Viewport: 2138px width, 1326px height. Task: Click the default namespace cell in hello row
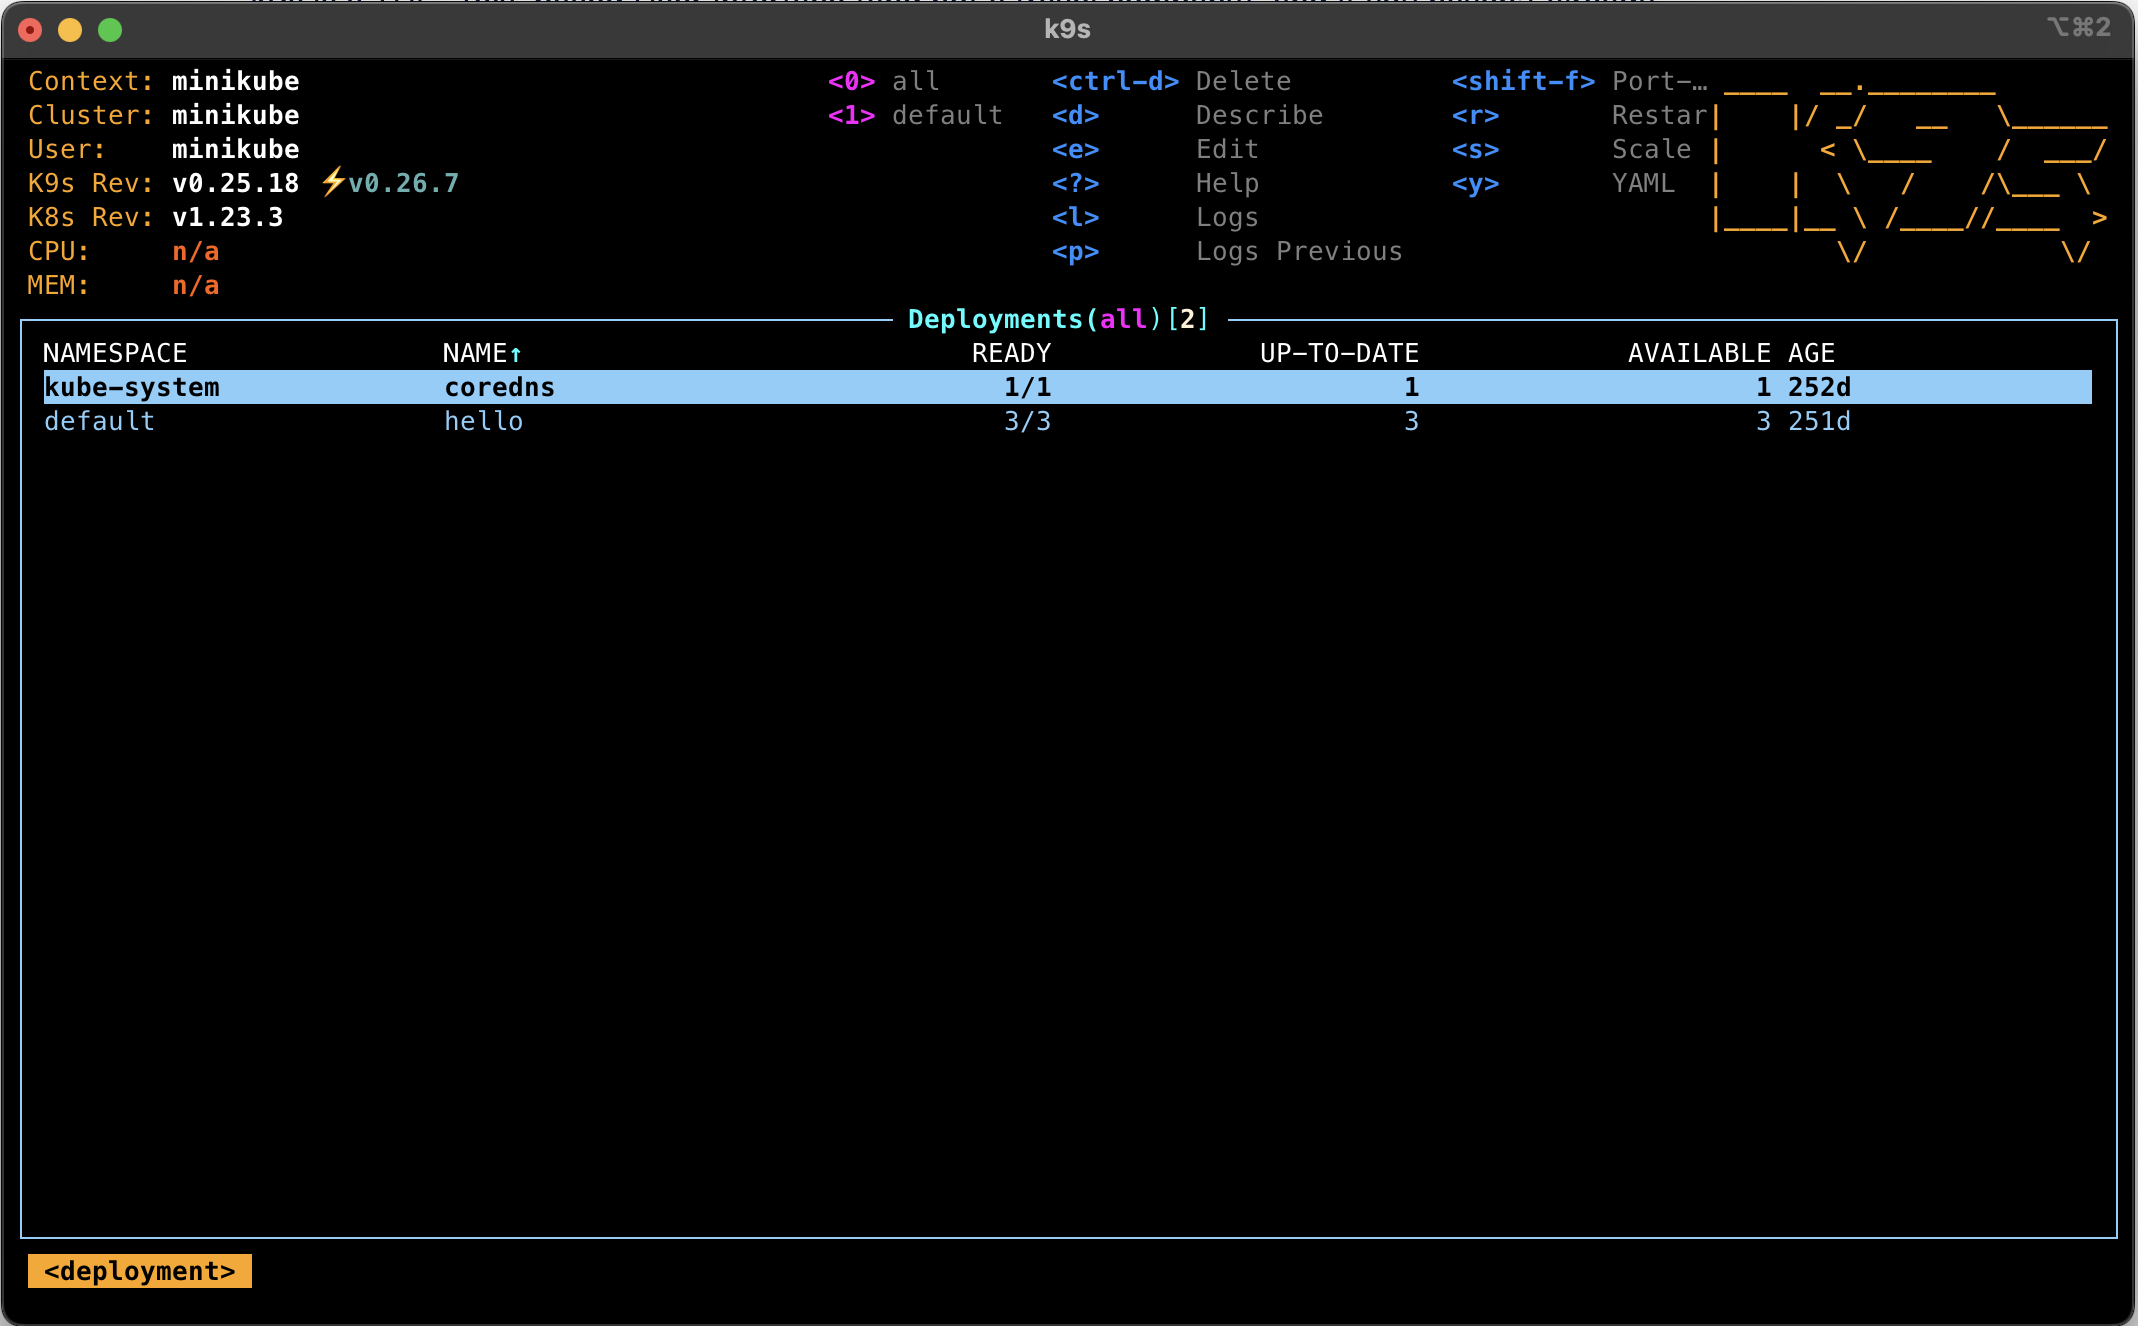(x=99, y=421)
